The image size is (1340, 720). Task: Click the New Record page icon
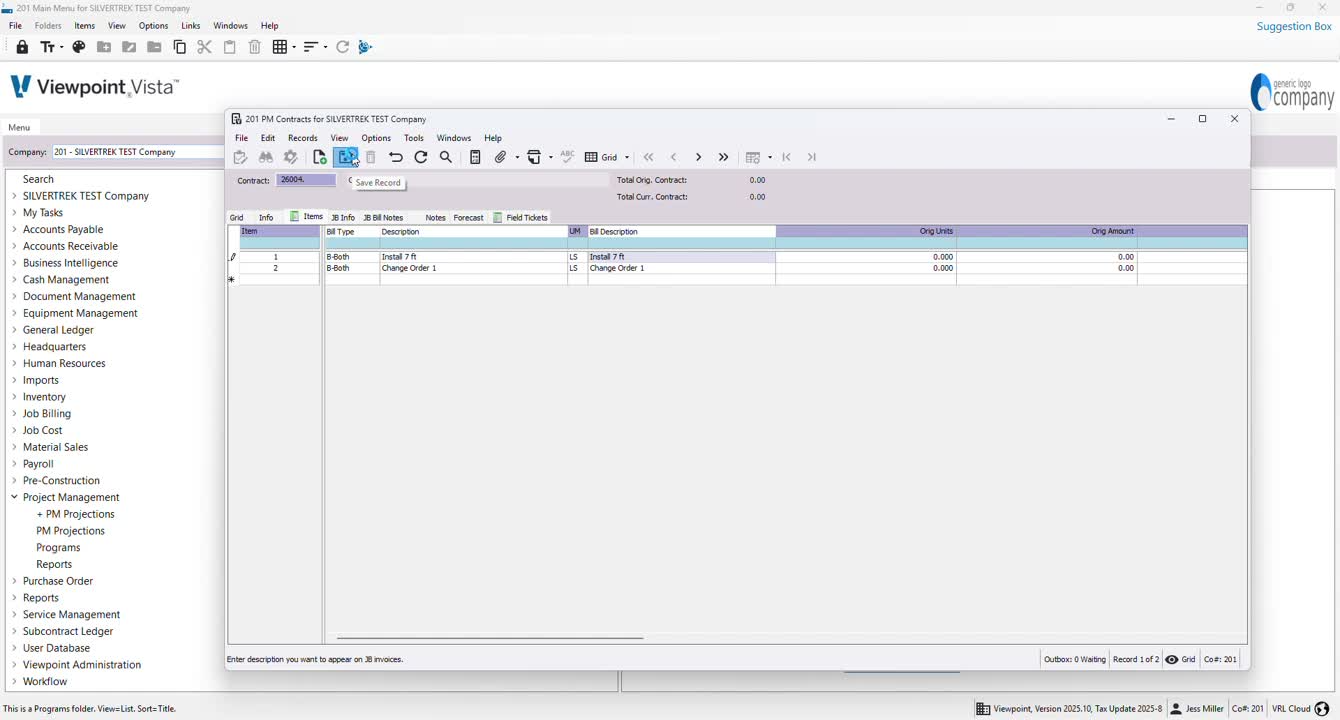[x=320, y=157]
